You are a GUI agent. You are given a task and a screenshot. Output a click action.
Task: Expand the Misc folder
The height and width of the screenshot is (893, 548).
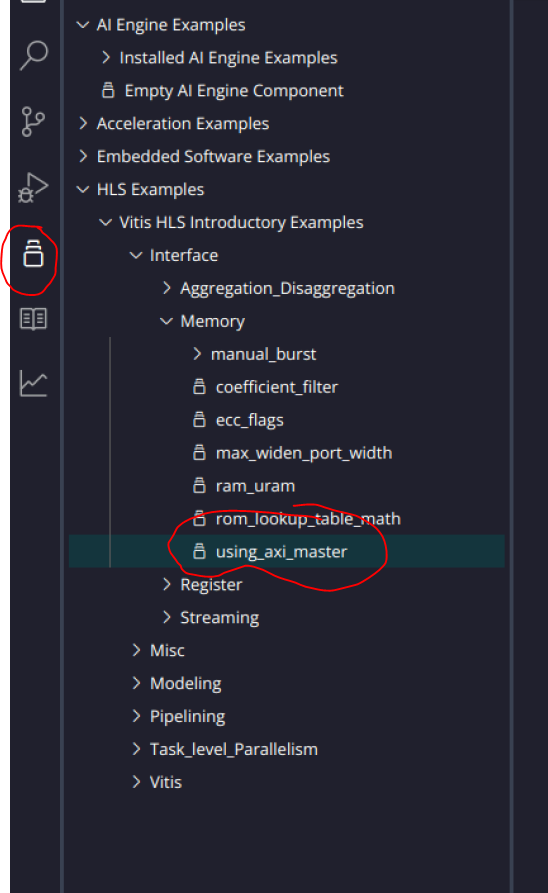(136, 650)
